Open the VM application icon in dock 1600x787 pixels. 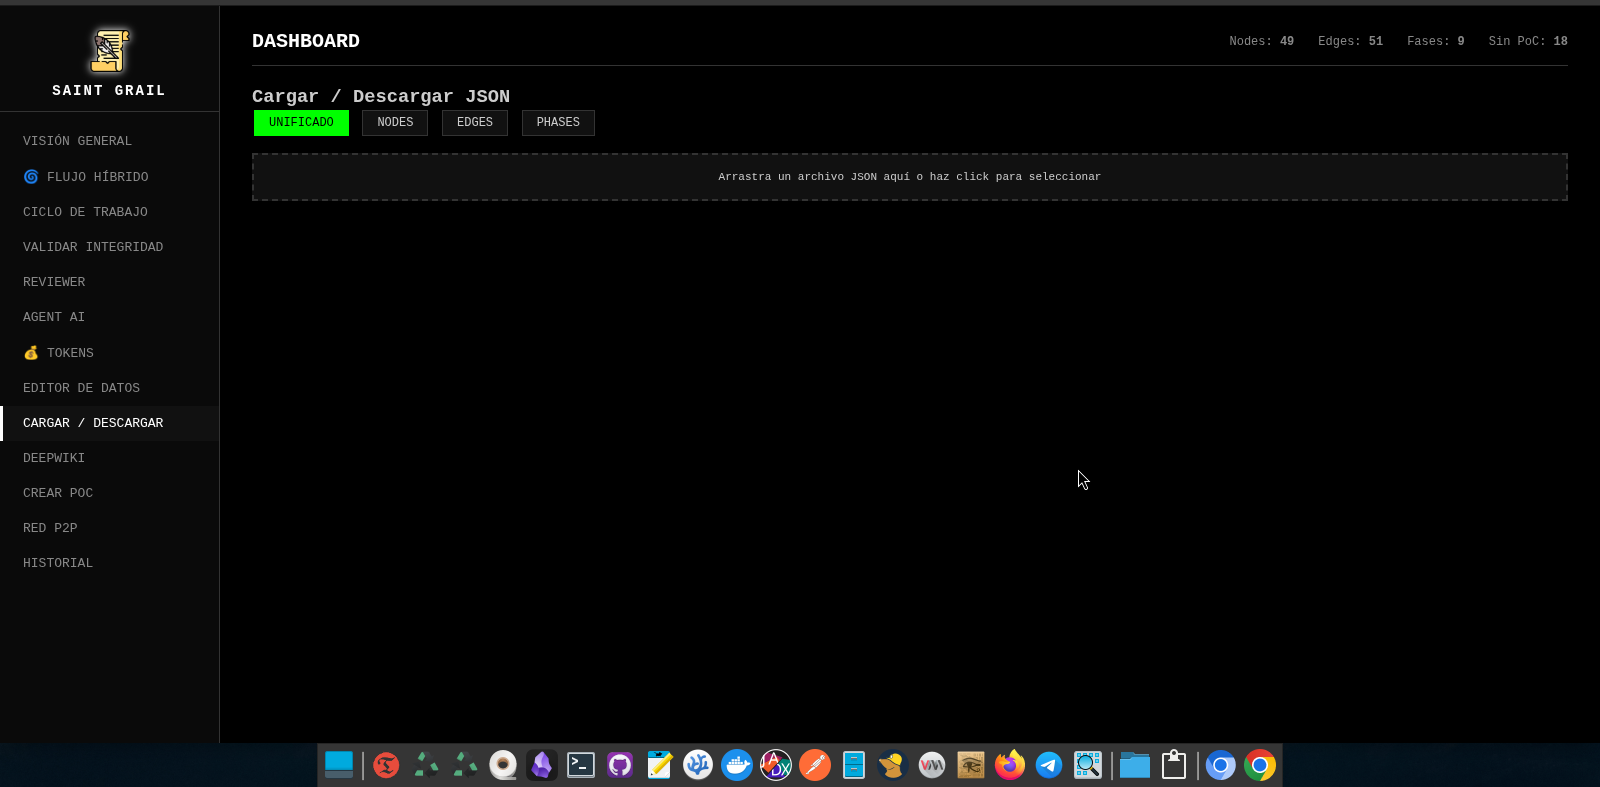click(x=932, y=765)
